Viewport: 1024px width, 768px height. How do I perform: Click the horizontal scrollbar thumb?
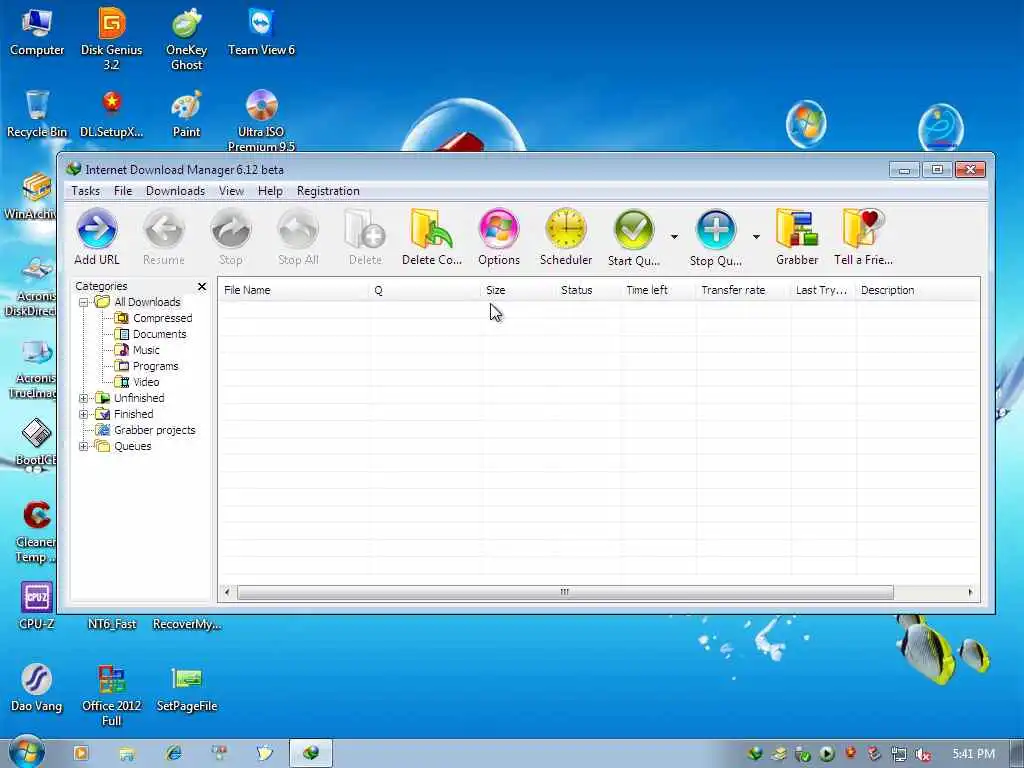tap(565, 592)
